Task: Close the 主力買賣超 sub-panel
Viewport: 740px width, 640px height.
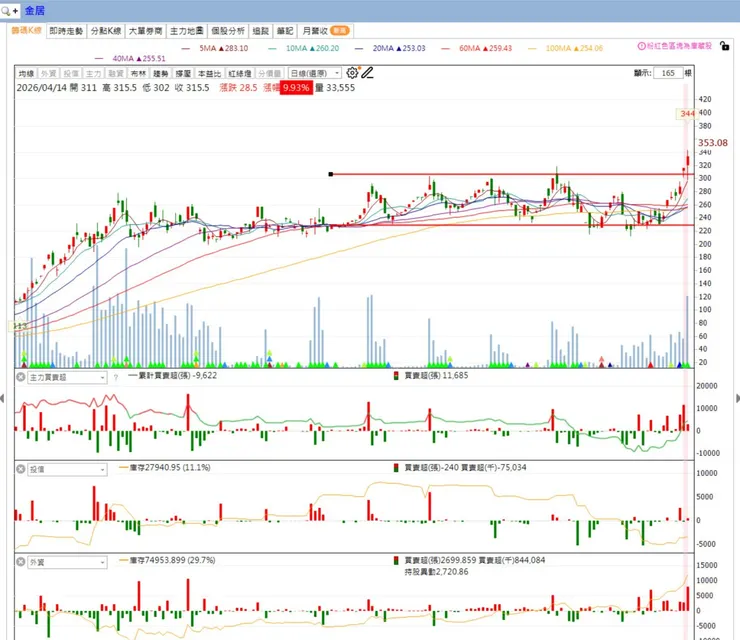Action: 21,377
